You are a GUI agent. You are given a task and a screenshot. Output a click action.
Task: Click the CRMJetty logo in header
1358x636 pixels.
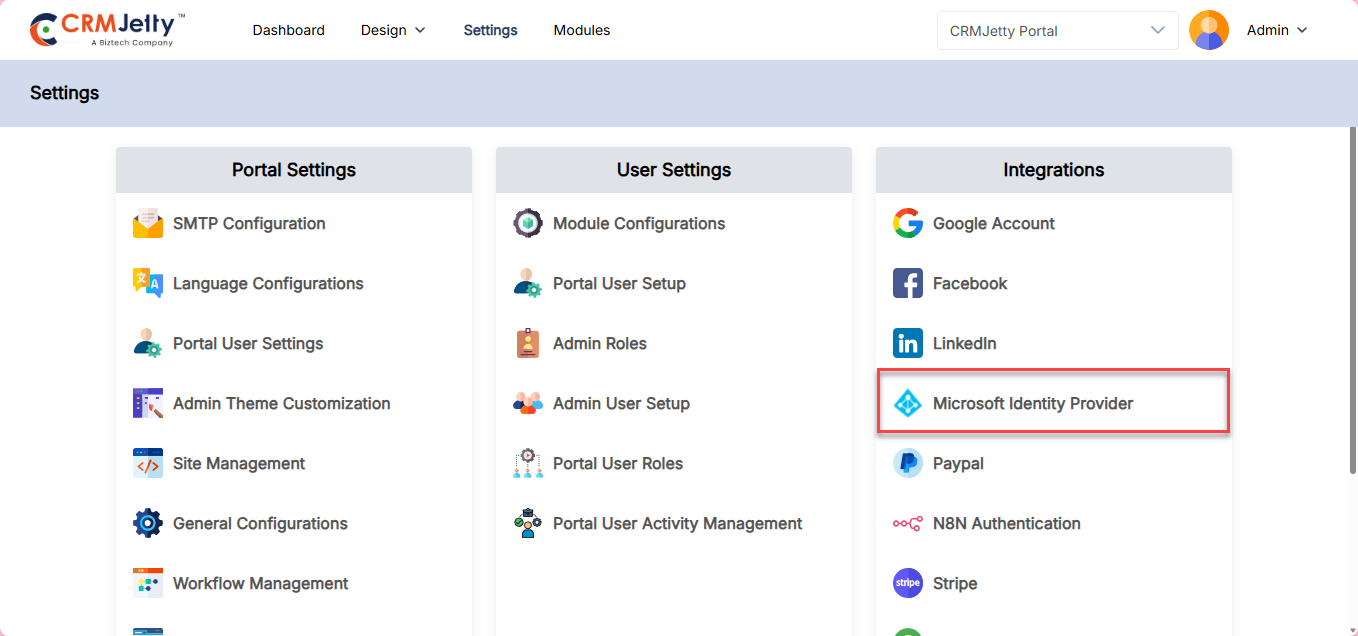(x=107, y=30)
